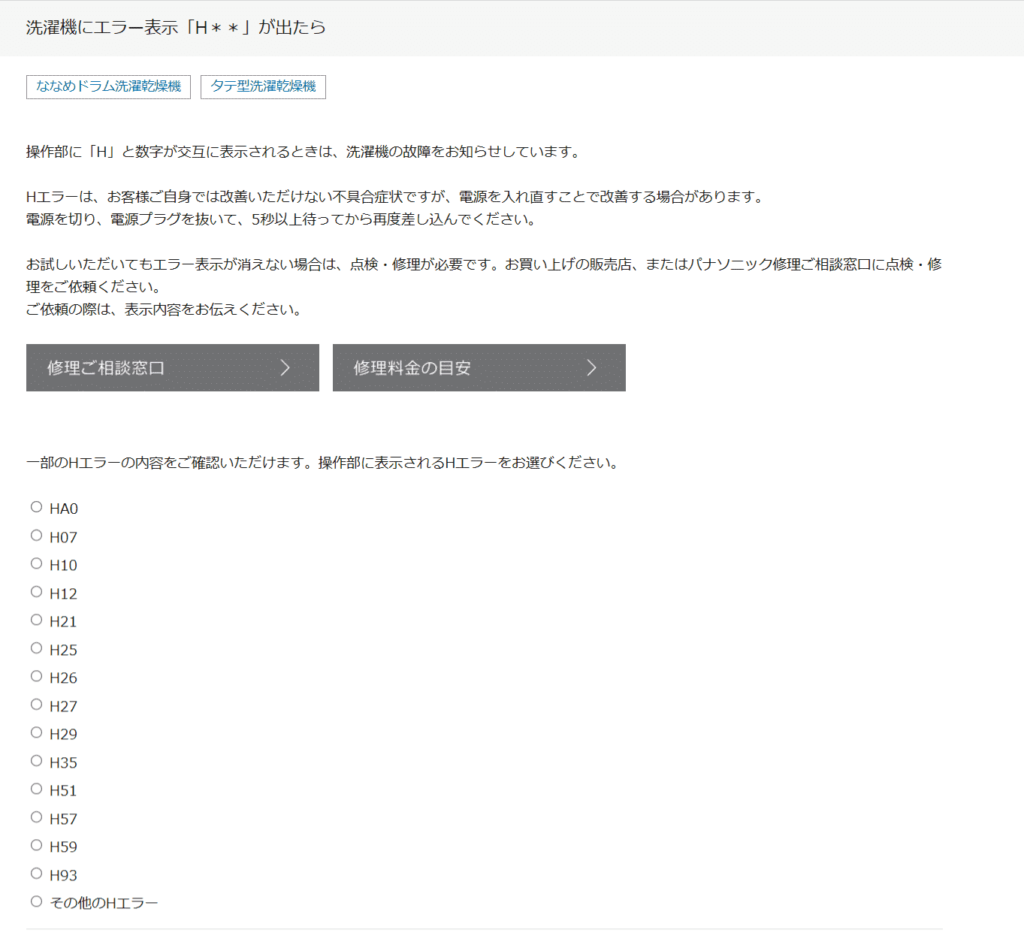
Task: Select the H59 radio button
Action: click(37, 845)
